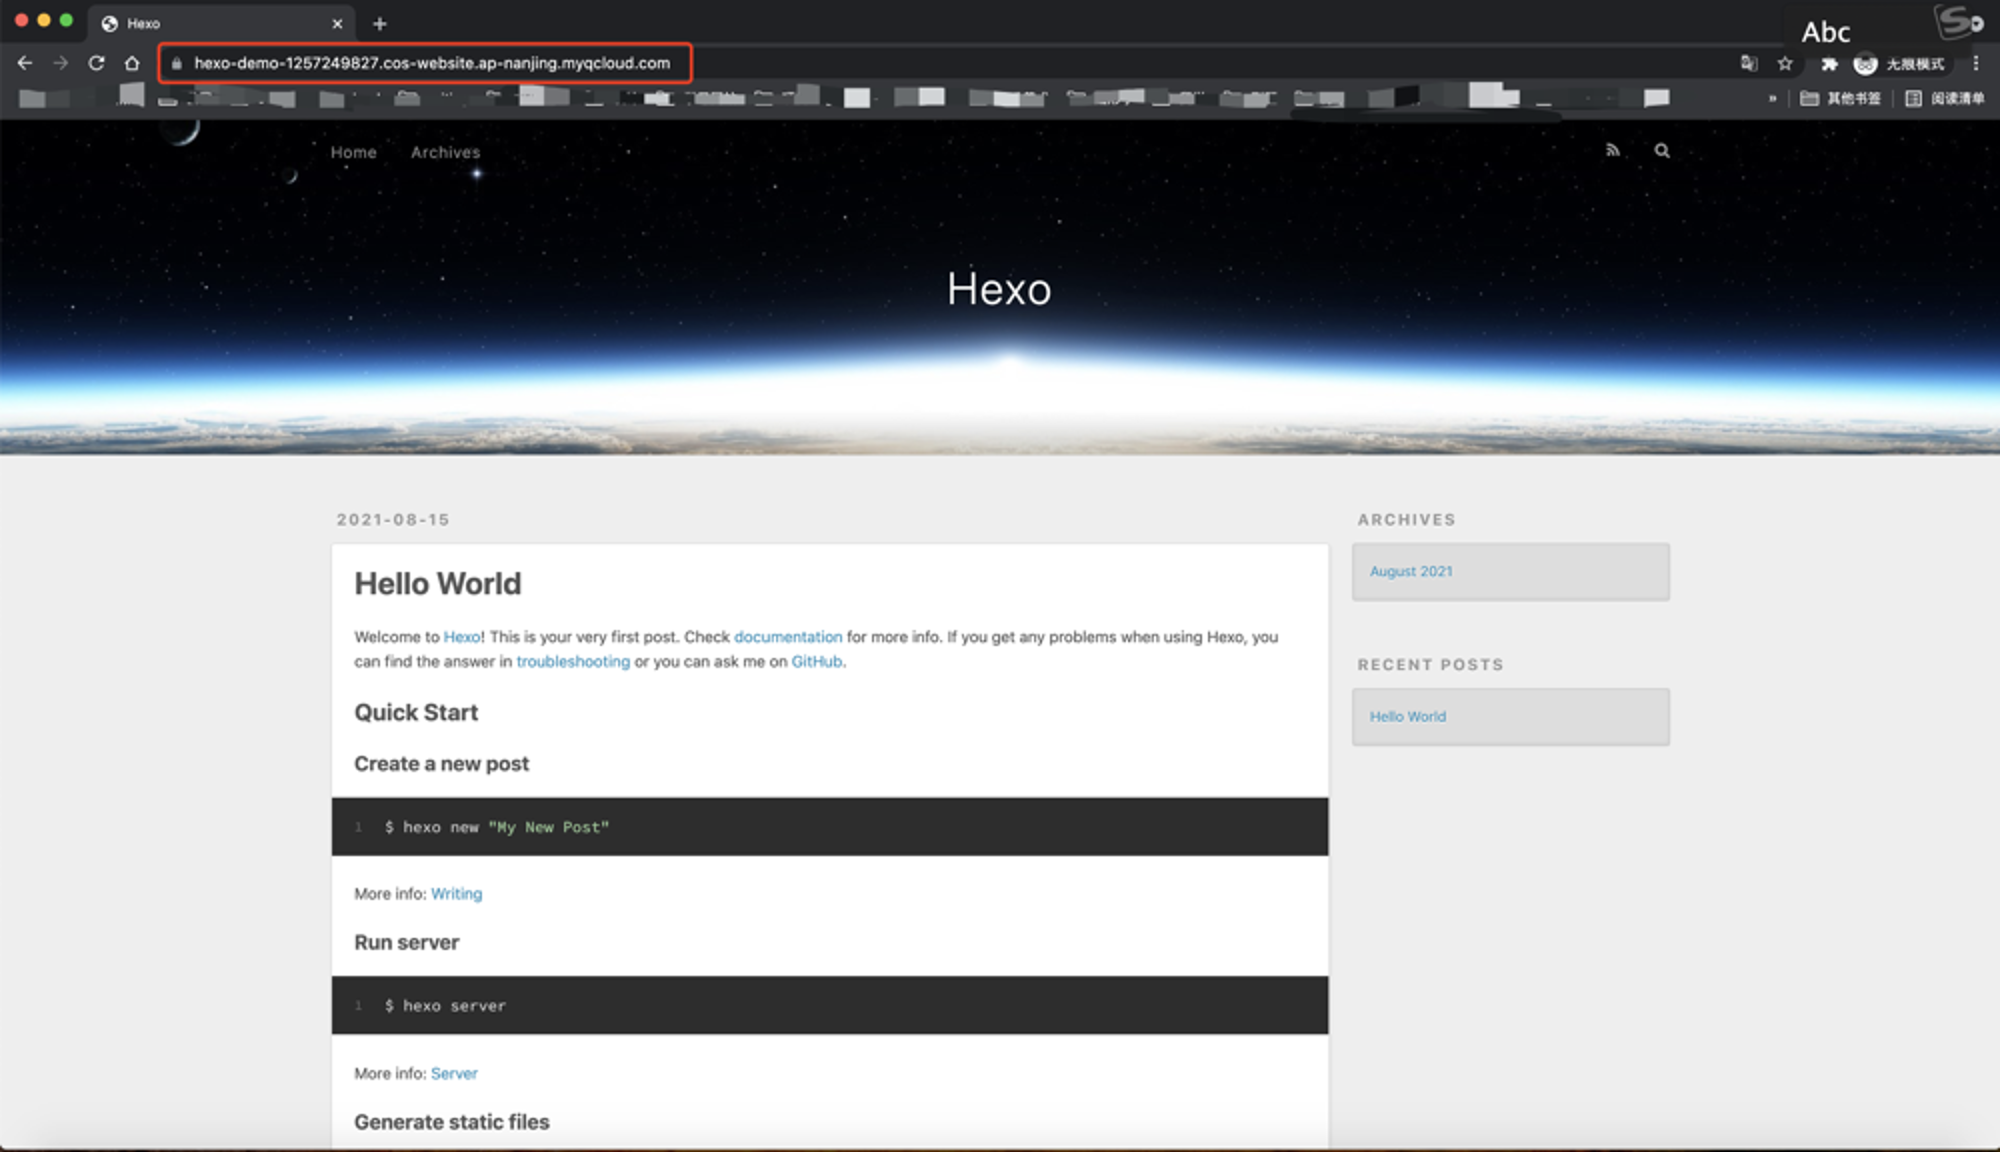Image resolution: width=2000 pixels, height=1152 pixels.
Task: Go back using browser back arrow
Action: tap(25, 63)
